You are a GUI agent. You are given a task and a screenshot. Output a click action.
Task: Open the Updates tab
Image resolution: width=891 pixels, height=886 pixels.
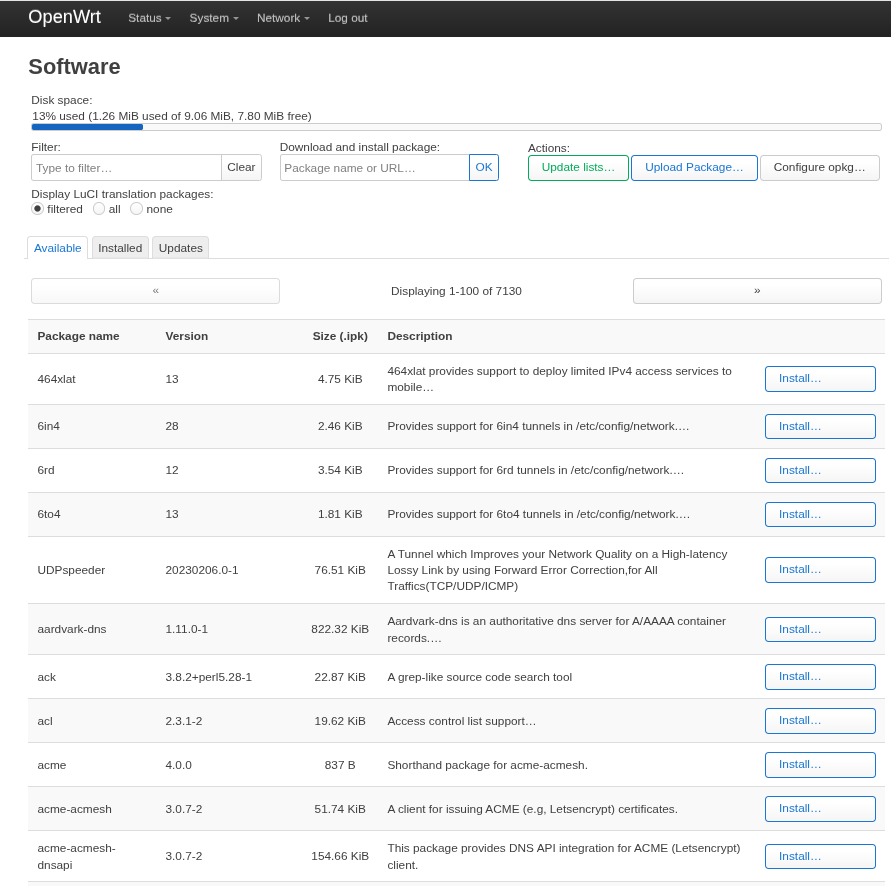click(180, 248)
